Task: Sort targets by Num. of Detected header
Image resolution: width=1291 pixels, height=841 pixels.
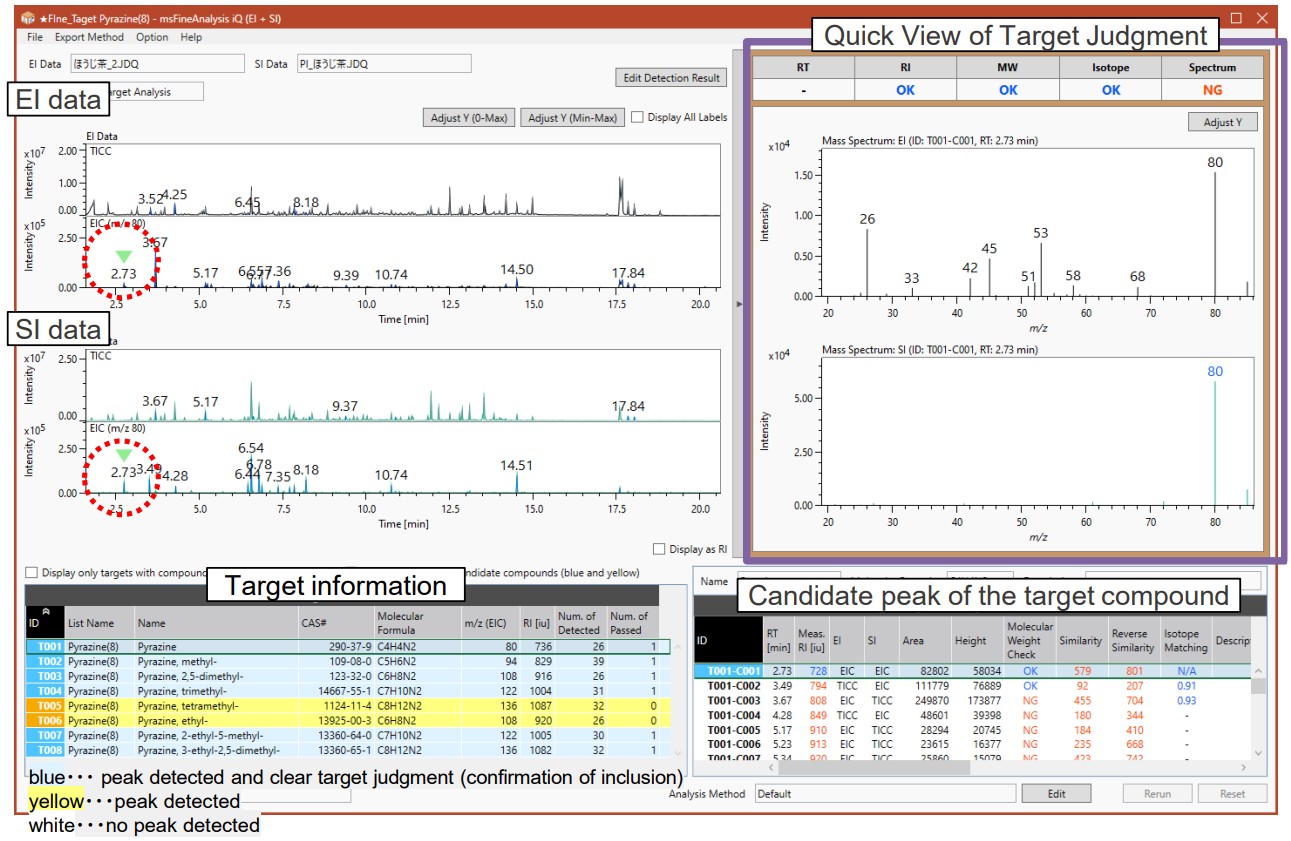Action: point(578,623)
